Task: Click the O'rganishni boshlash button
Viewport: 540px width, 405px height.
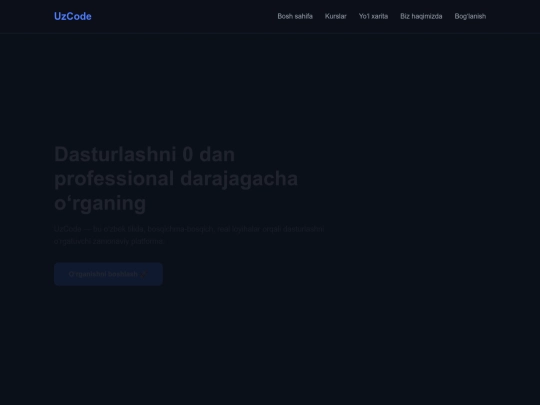Action: click(x=108, y=274)
